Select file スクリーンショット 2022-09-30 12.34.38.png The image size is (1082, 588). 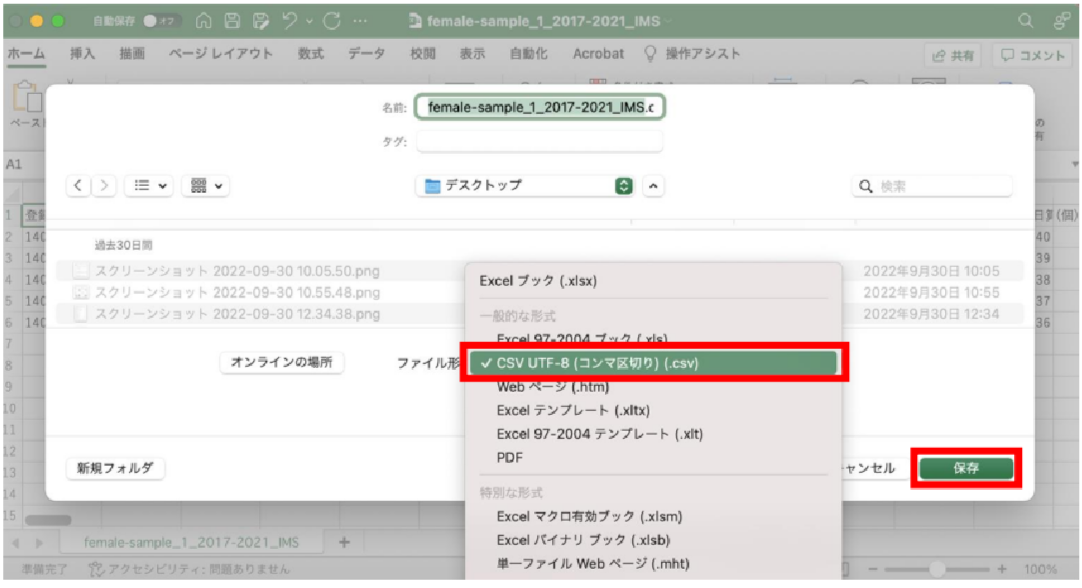tap(237, 314)
